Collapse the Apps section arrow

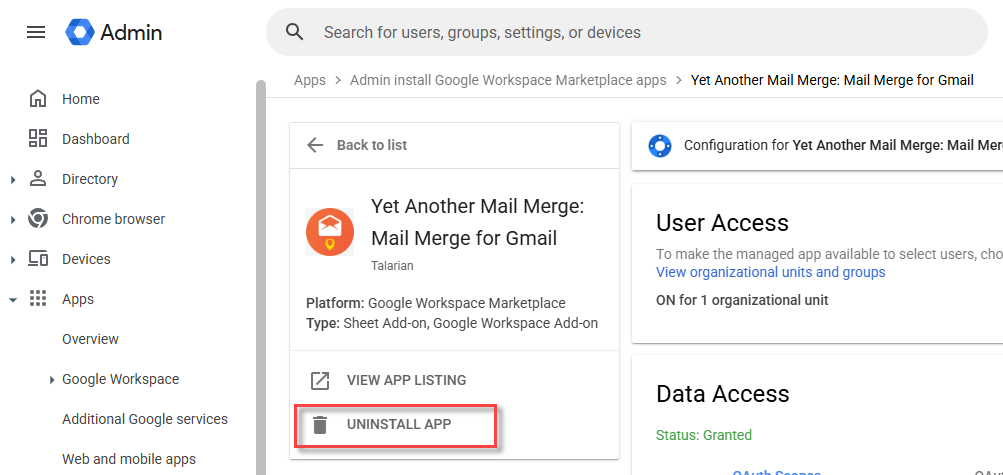click(13, 300)
